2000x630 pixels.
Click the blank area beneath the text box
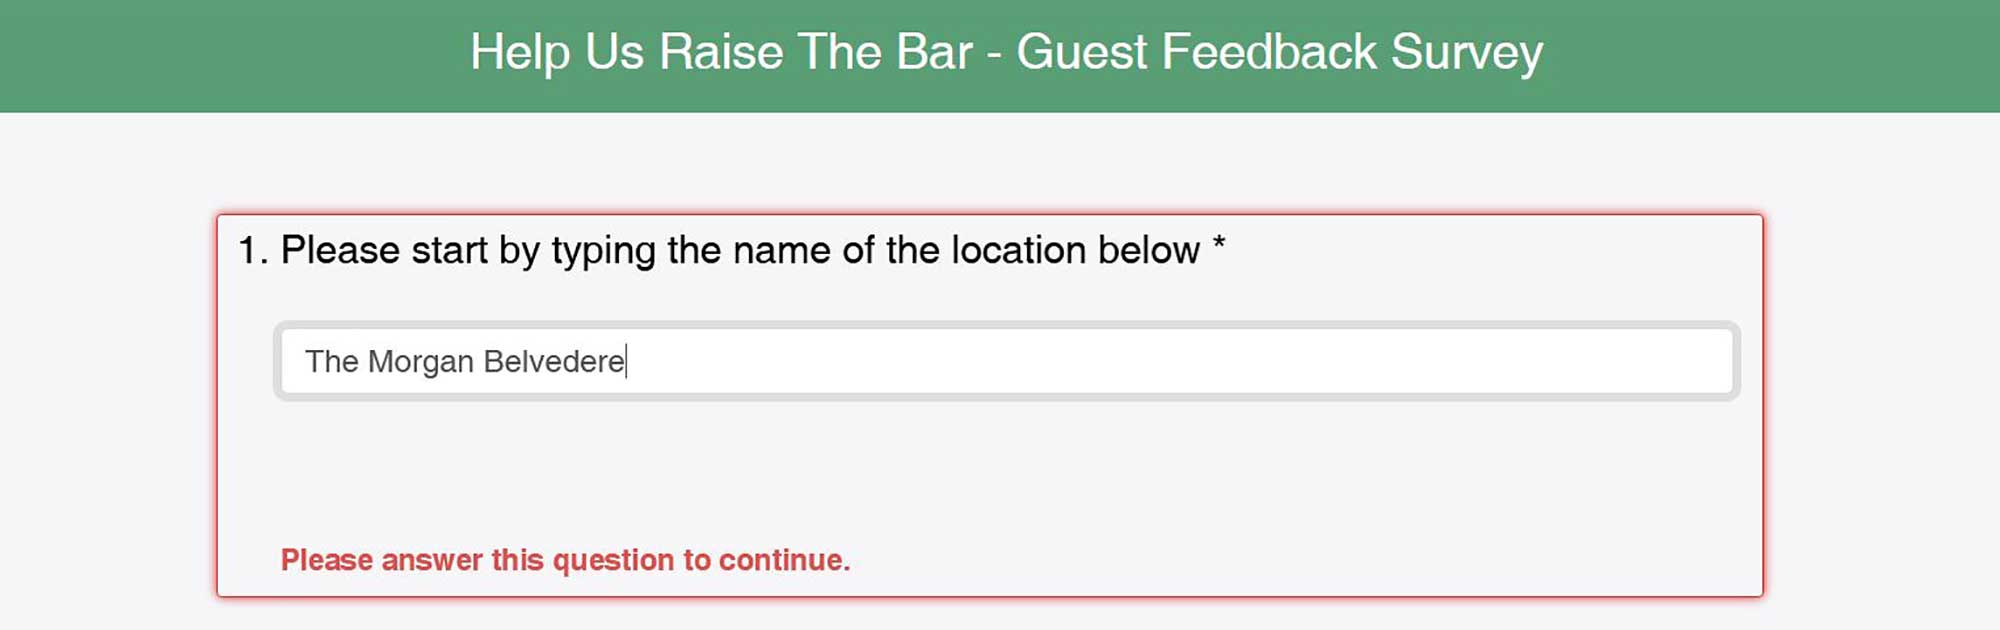pyautogui.click(x=1000, y=470)
